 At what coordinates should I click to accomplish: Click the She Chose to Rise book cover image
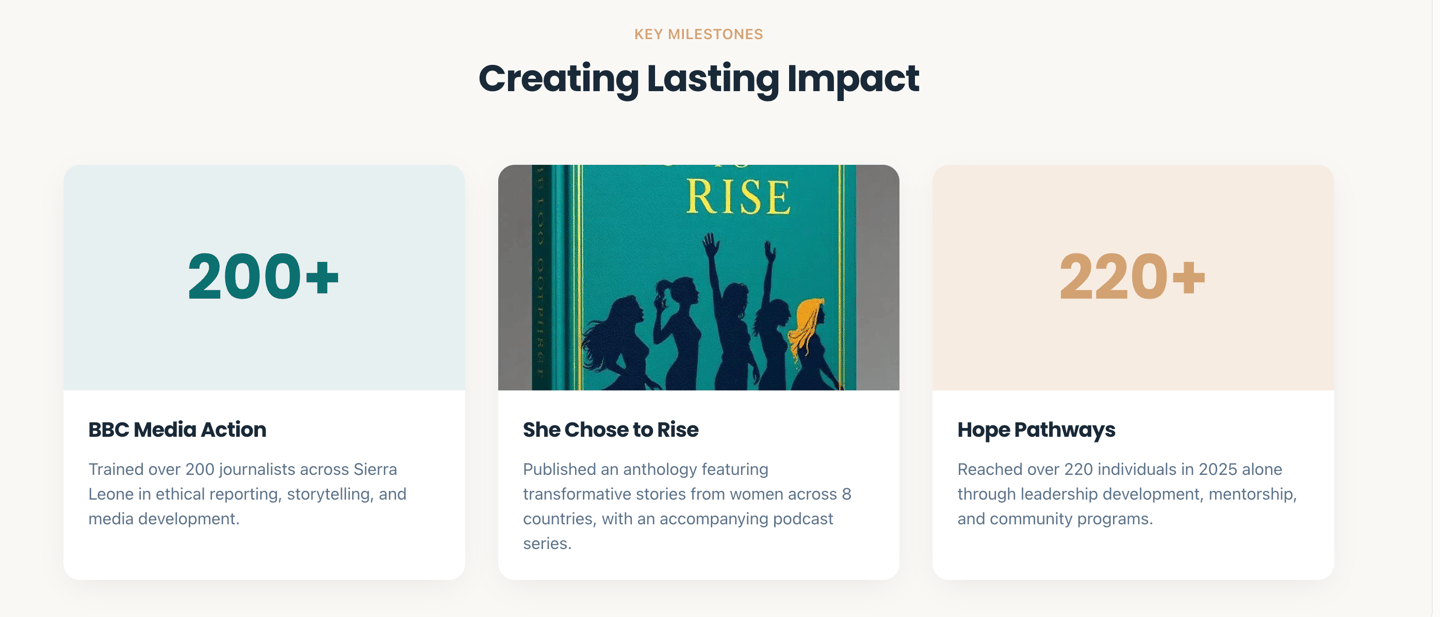click(698, 277)
